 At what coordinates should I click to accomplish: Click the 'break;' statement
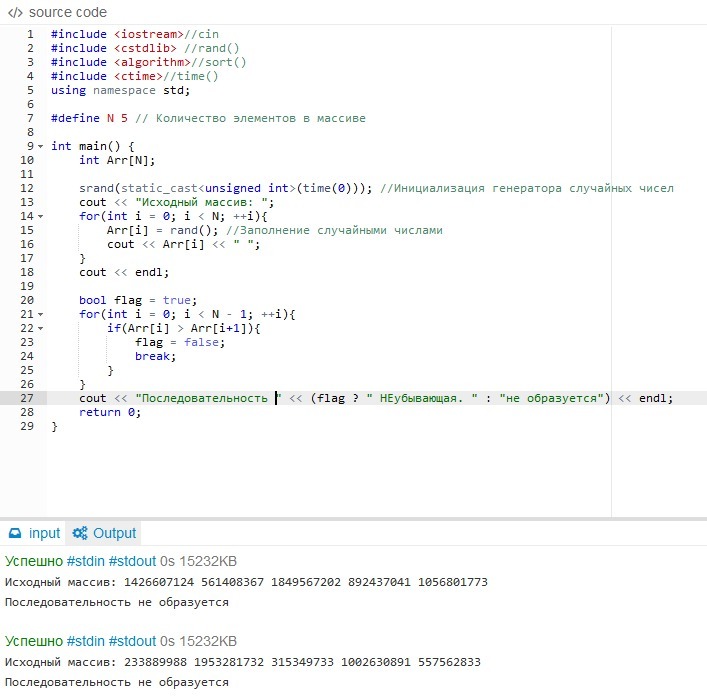tap(156, 356)
